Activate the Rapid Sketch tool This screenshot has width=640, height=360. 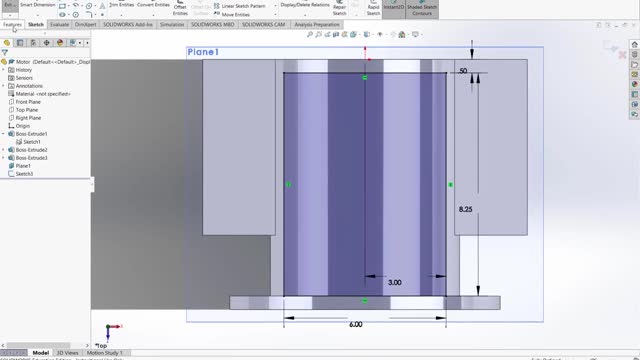373,8
